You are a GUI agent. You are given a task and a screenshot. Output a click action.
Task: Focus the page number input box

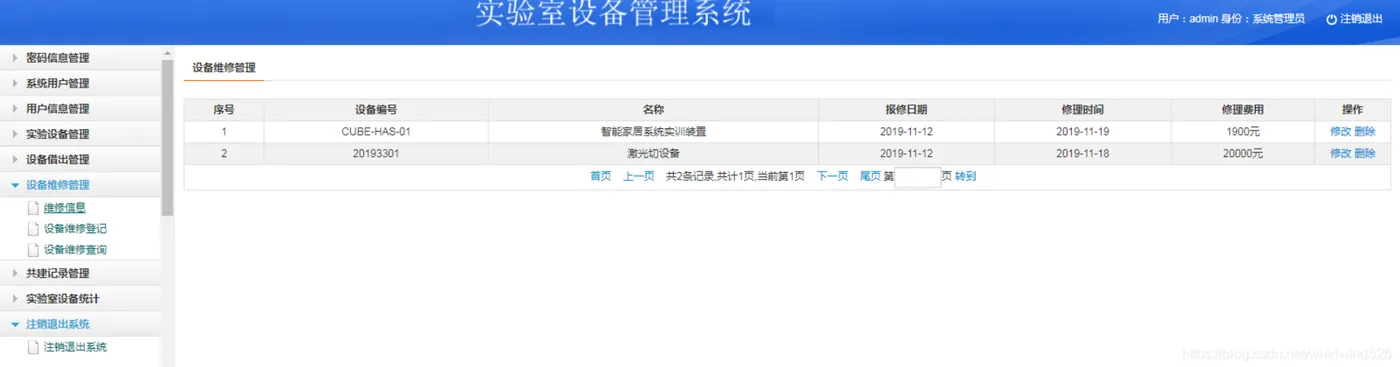click(x=917, y=177)
